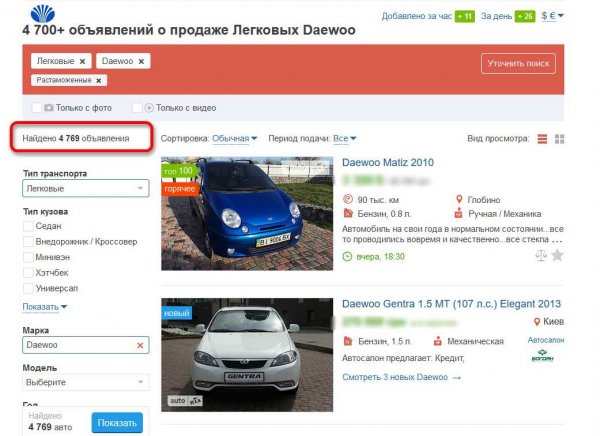Click the Уточнить поиск button
The width and height of the screenshot is (600, 436).
(518, 64)
